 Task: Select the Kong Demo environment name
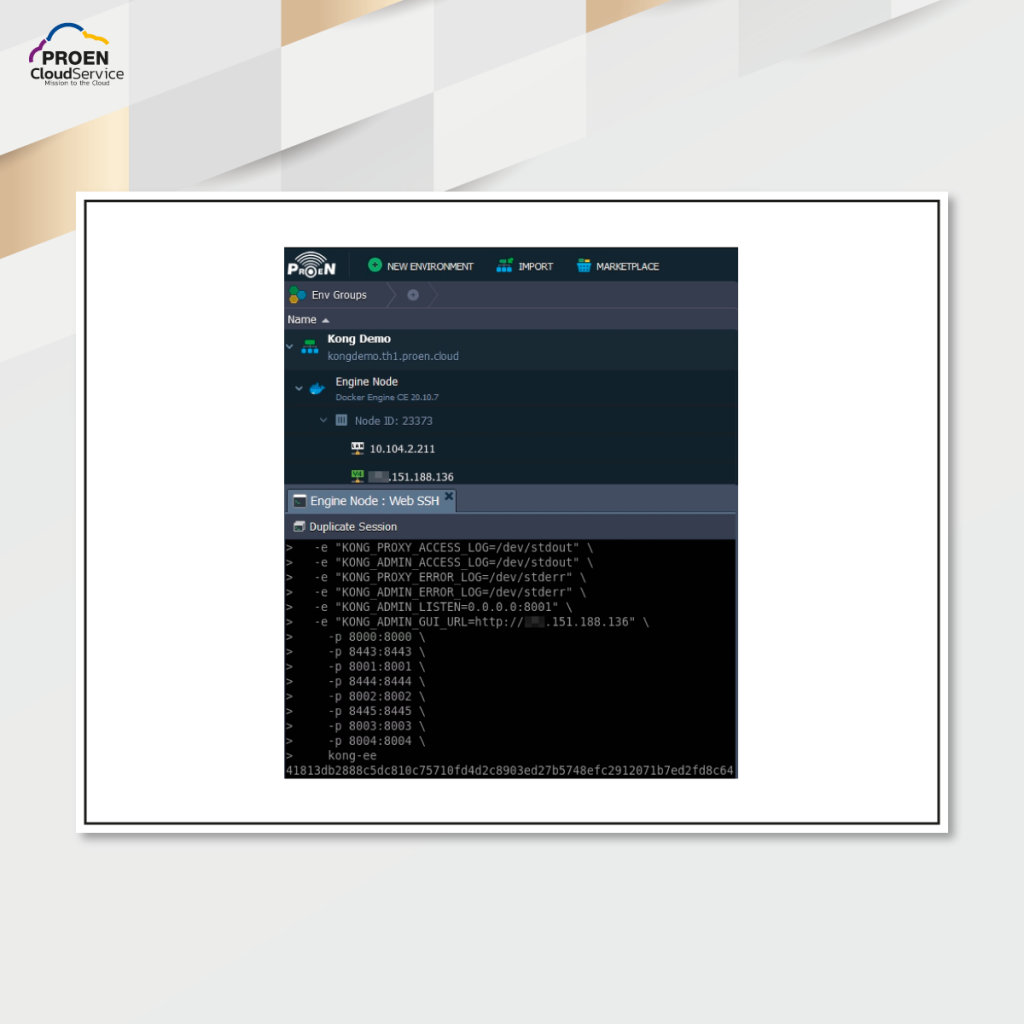(x=359, y=339)
